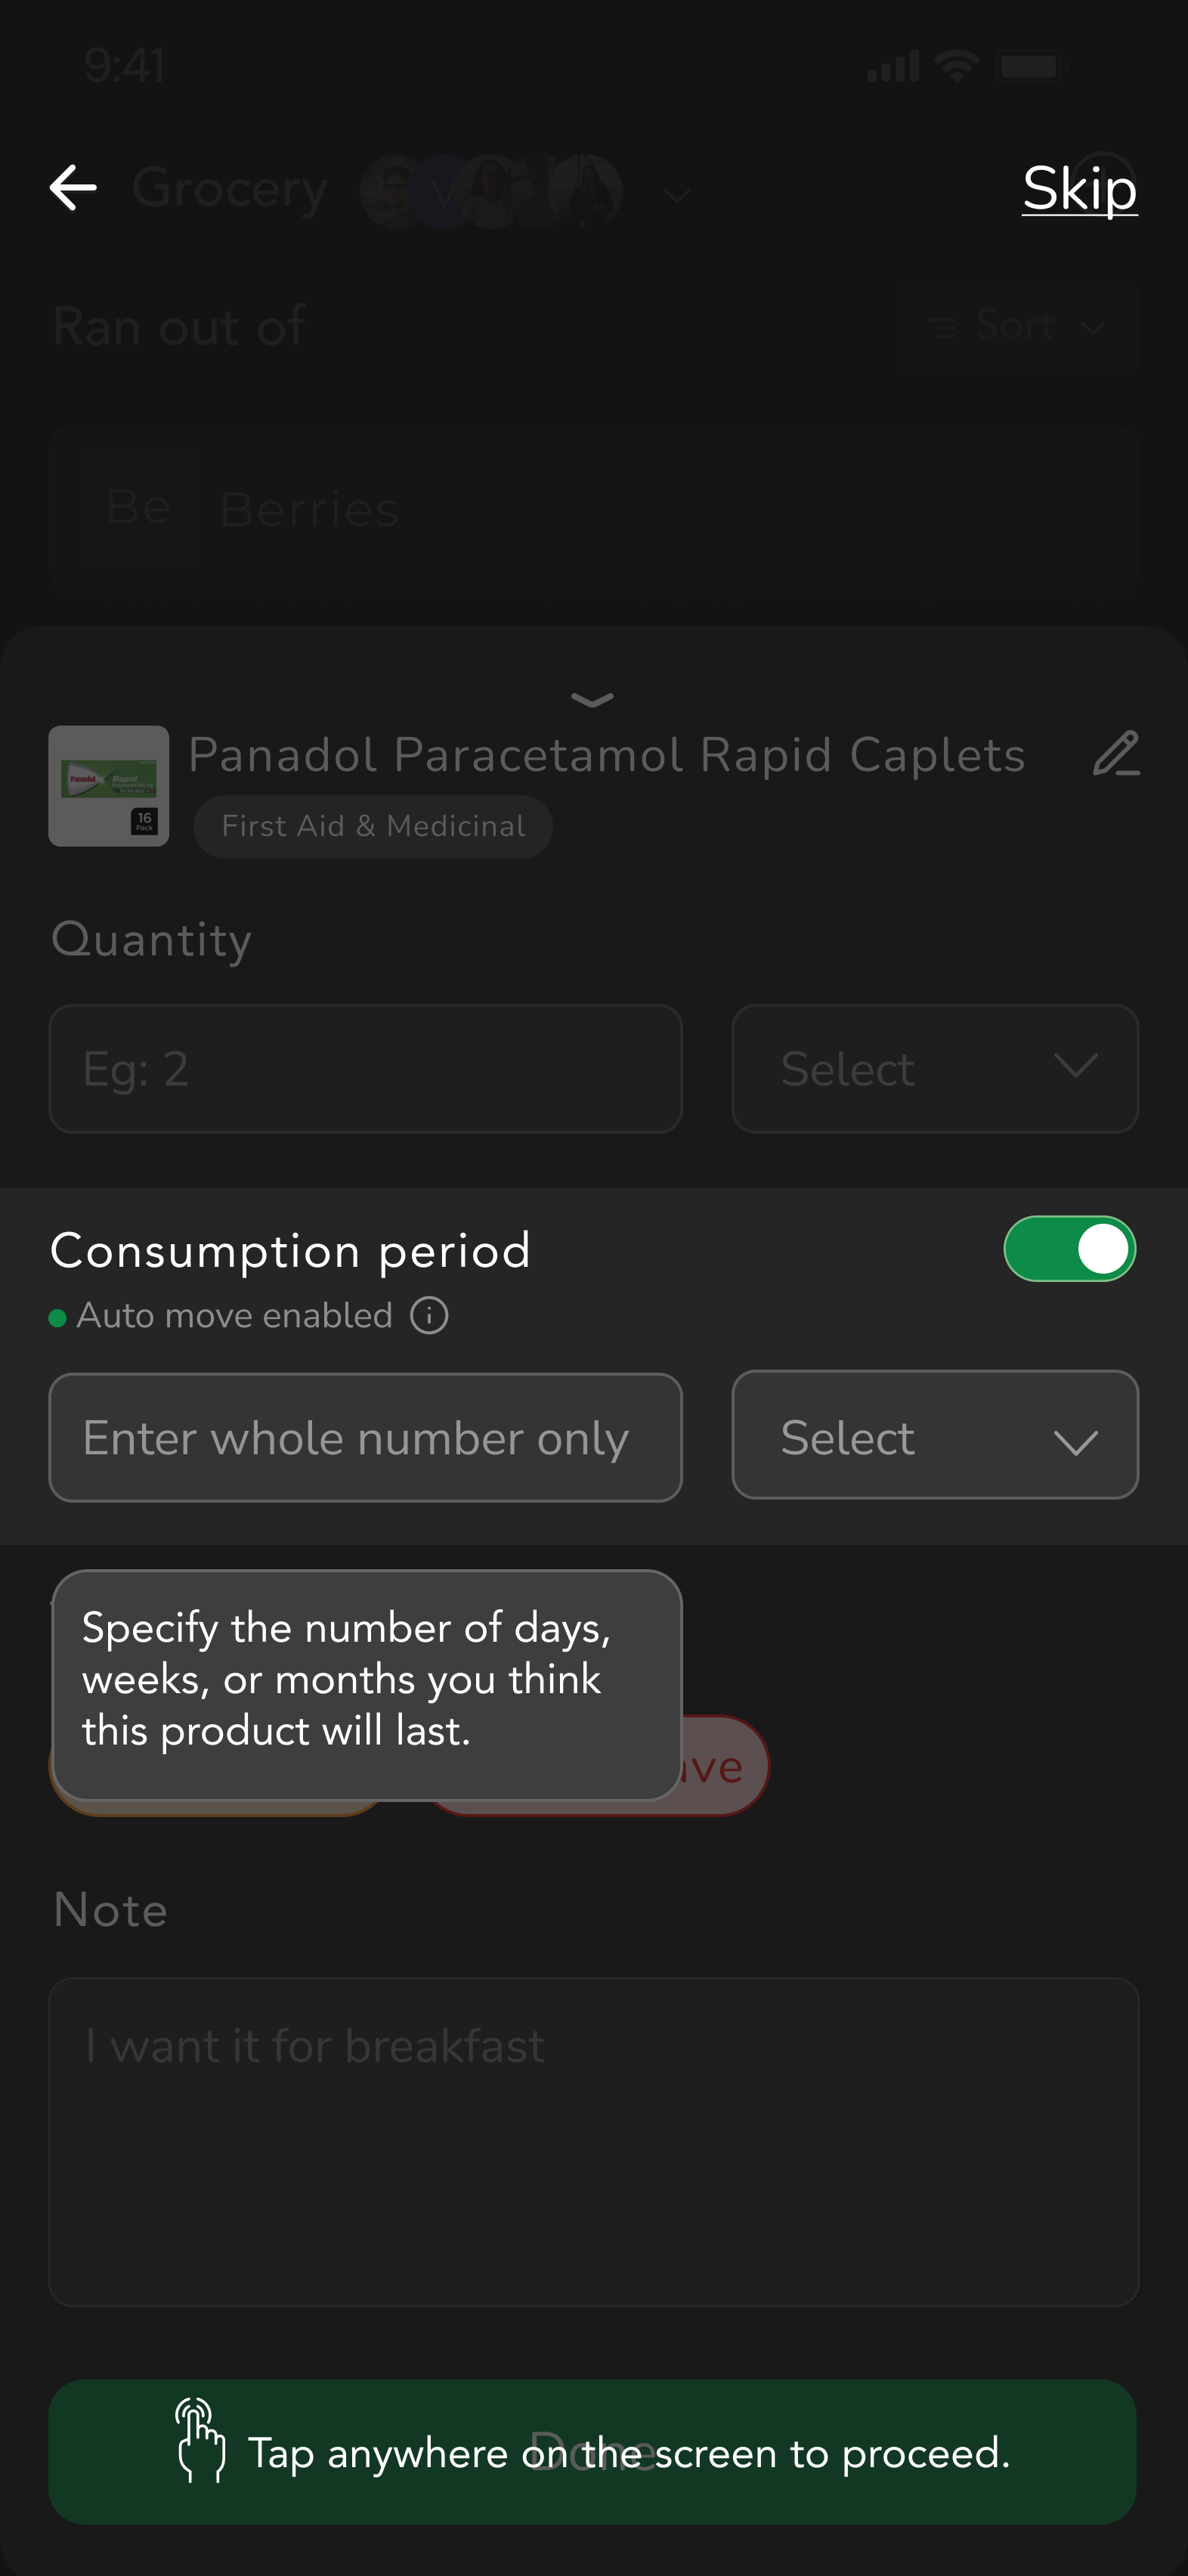Click the Quantity 'Eg: 2' input field
1188x2576 pixels.
[365, 1069]
